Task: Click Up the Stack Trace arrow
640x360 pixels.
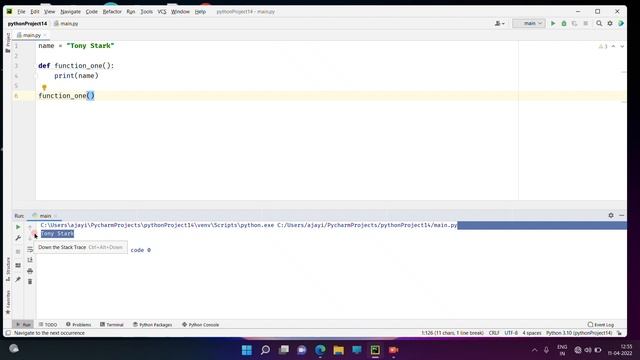Action: [x=30, y=227]
